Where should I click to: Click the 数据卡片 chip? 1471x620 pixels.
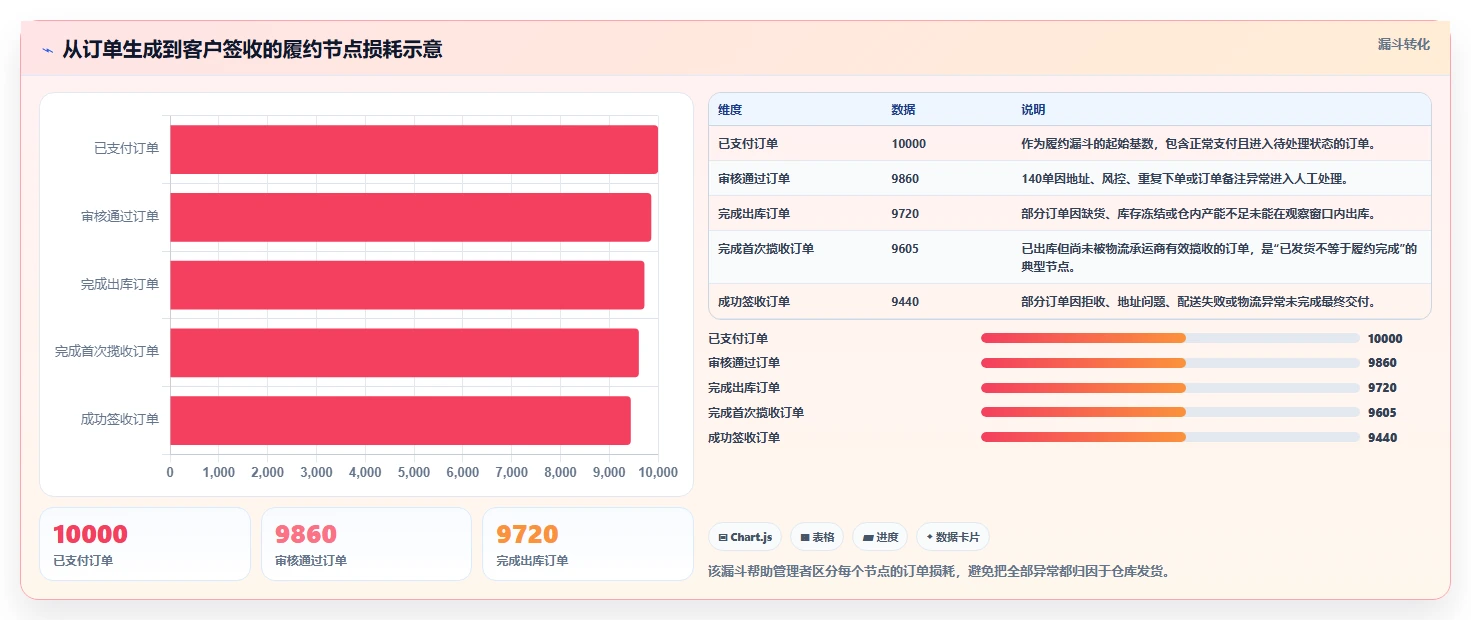pyautogui.click(x=952, y=537)
